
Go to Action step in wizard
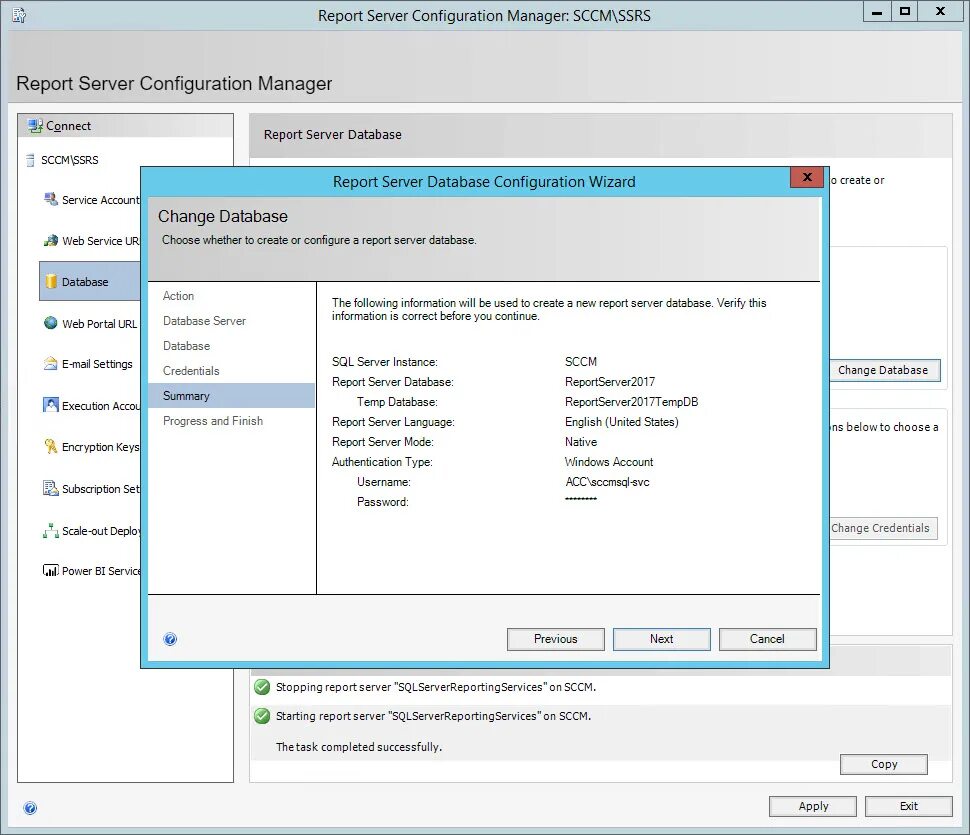[178, 296]
